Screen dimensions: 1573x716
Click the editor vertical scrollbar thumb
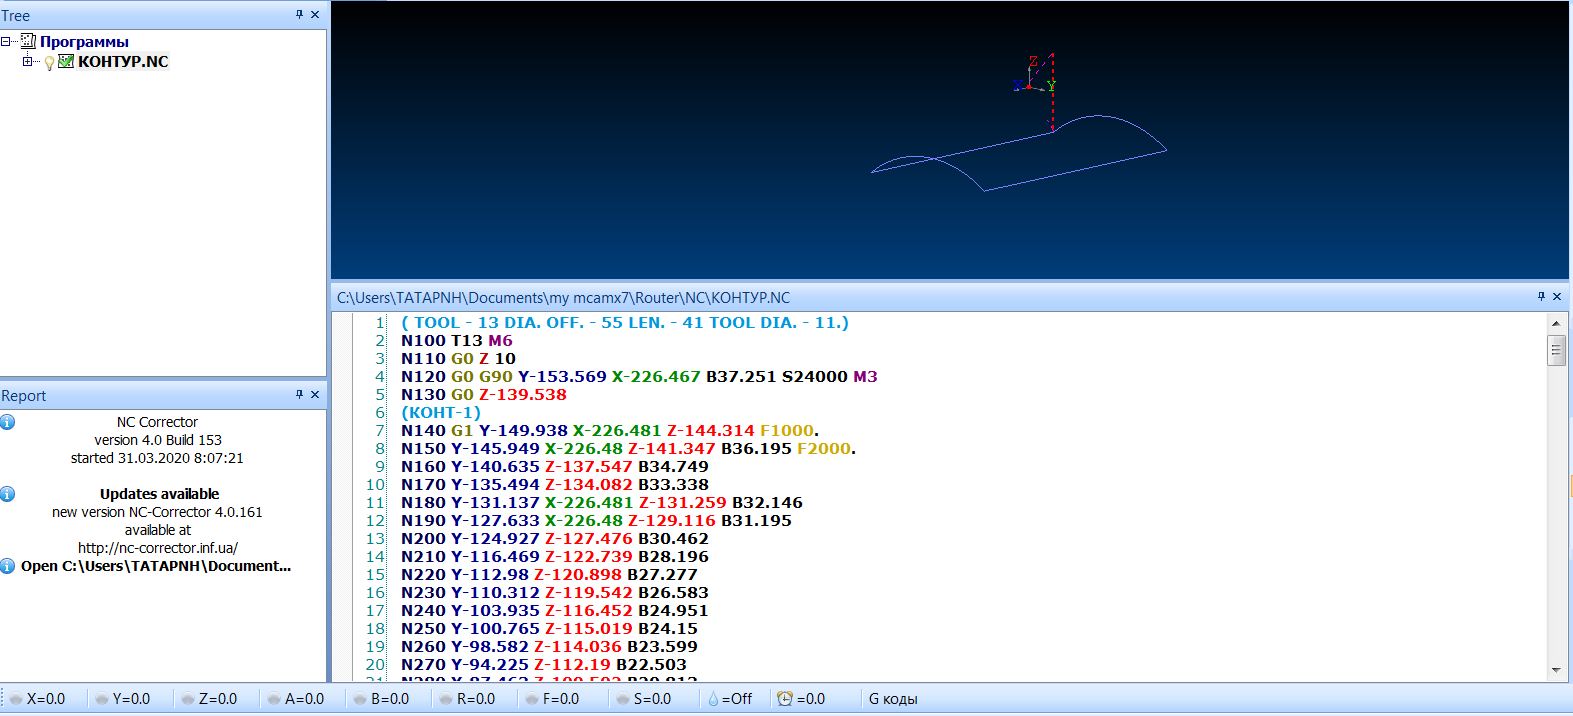(x=1556, y=350)
